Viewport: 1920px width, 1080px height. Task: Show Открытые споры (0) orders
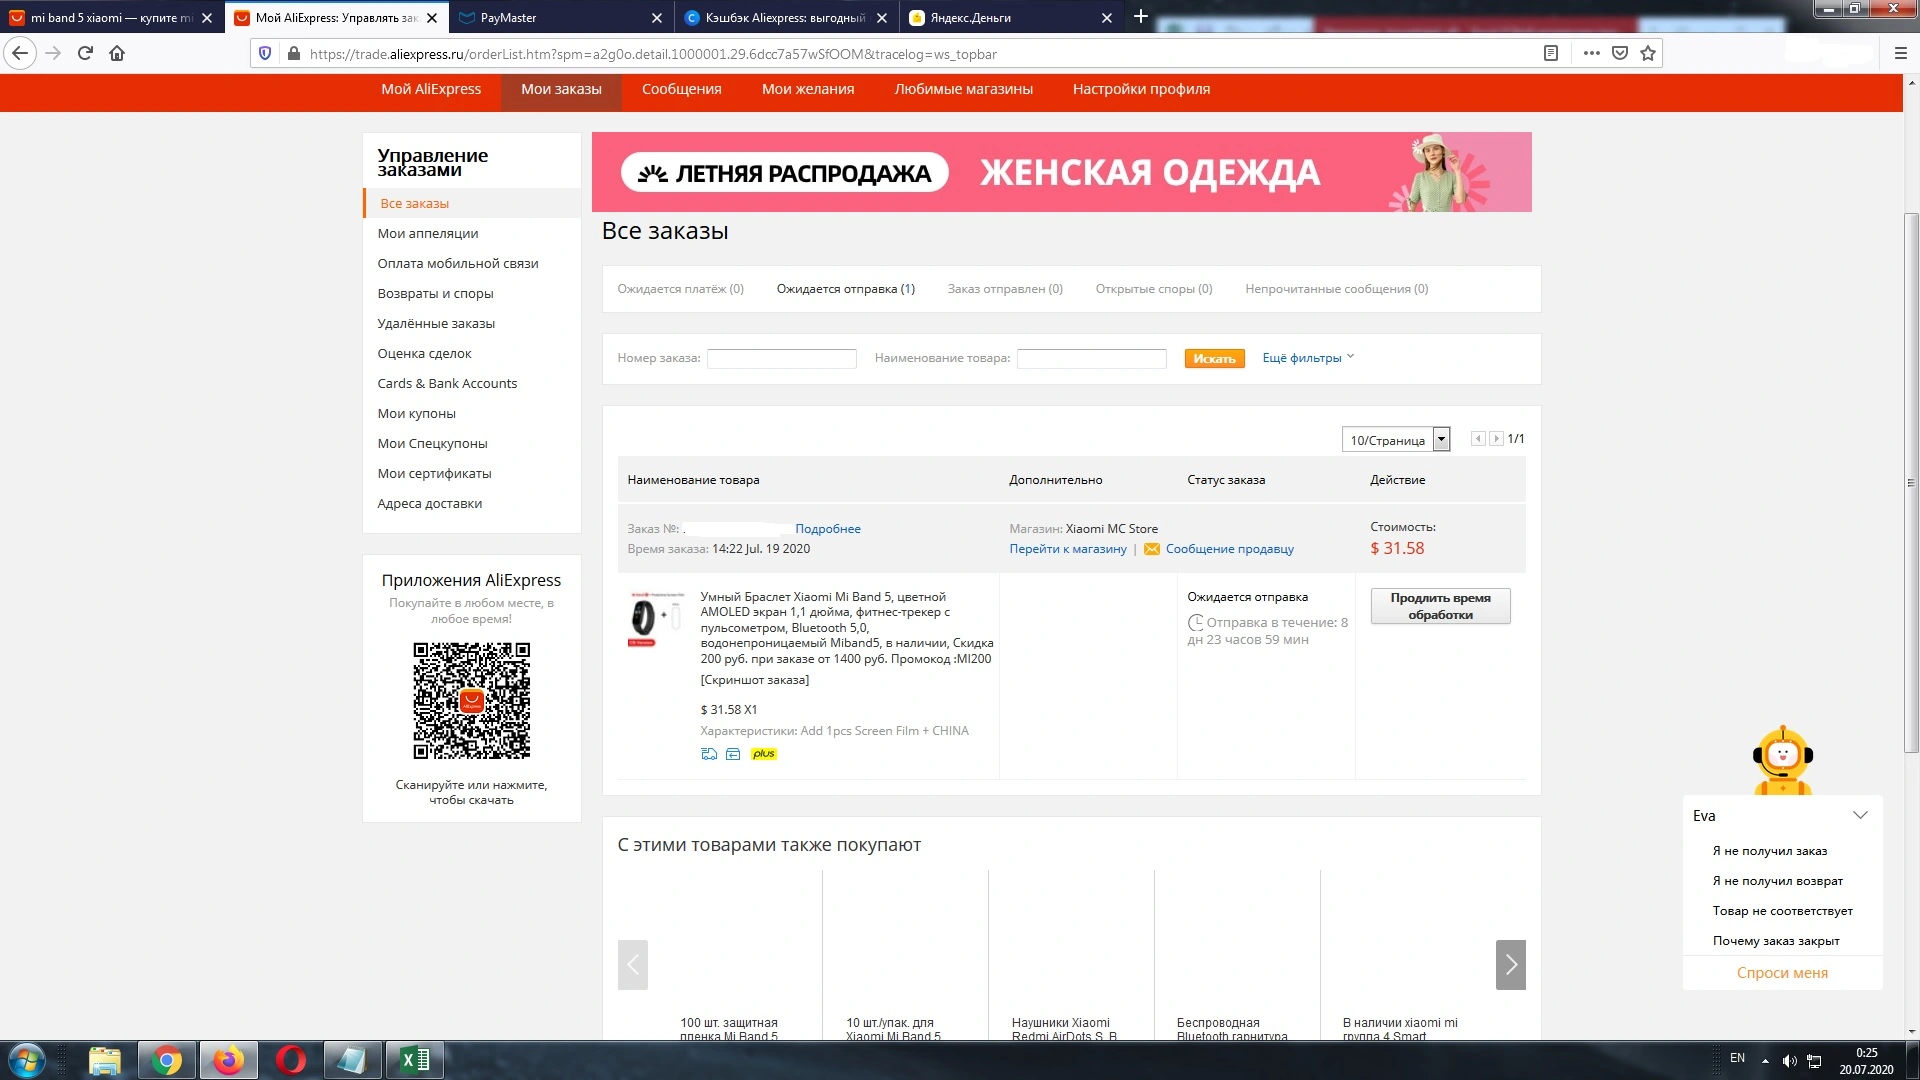click(1154, 289)
